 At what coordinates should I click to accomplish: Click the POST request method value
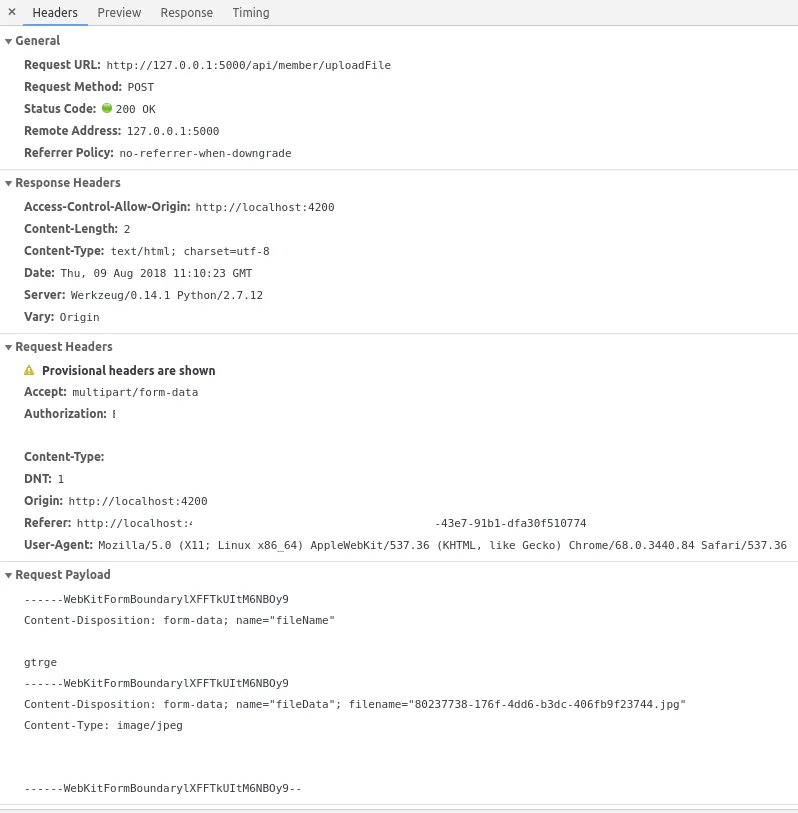pos(140,87)
